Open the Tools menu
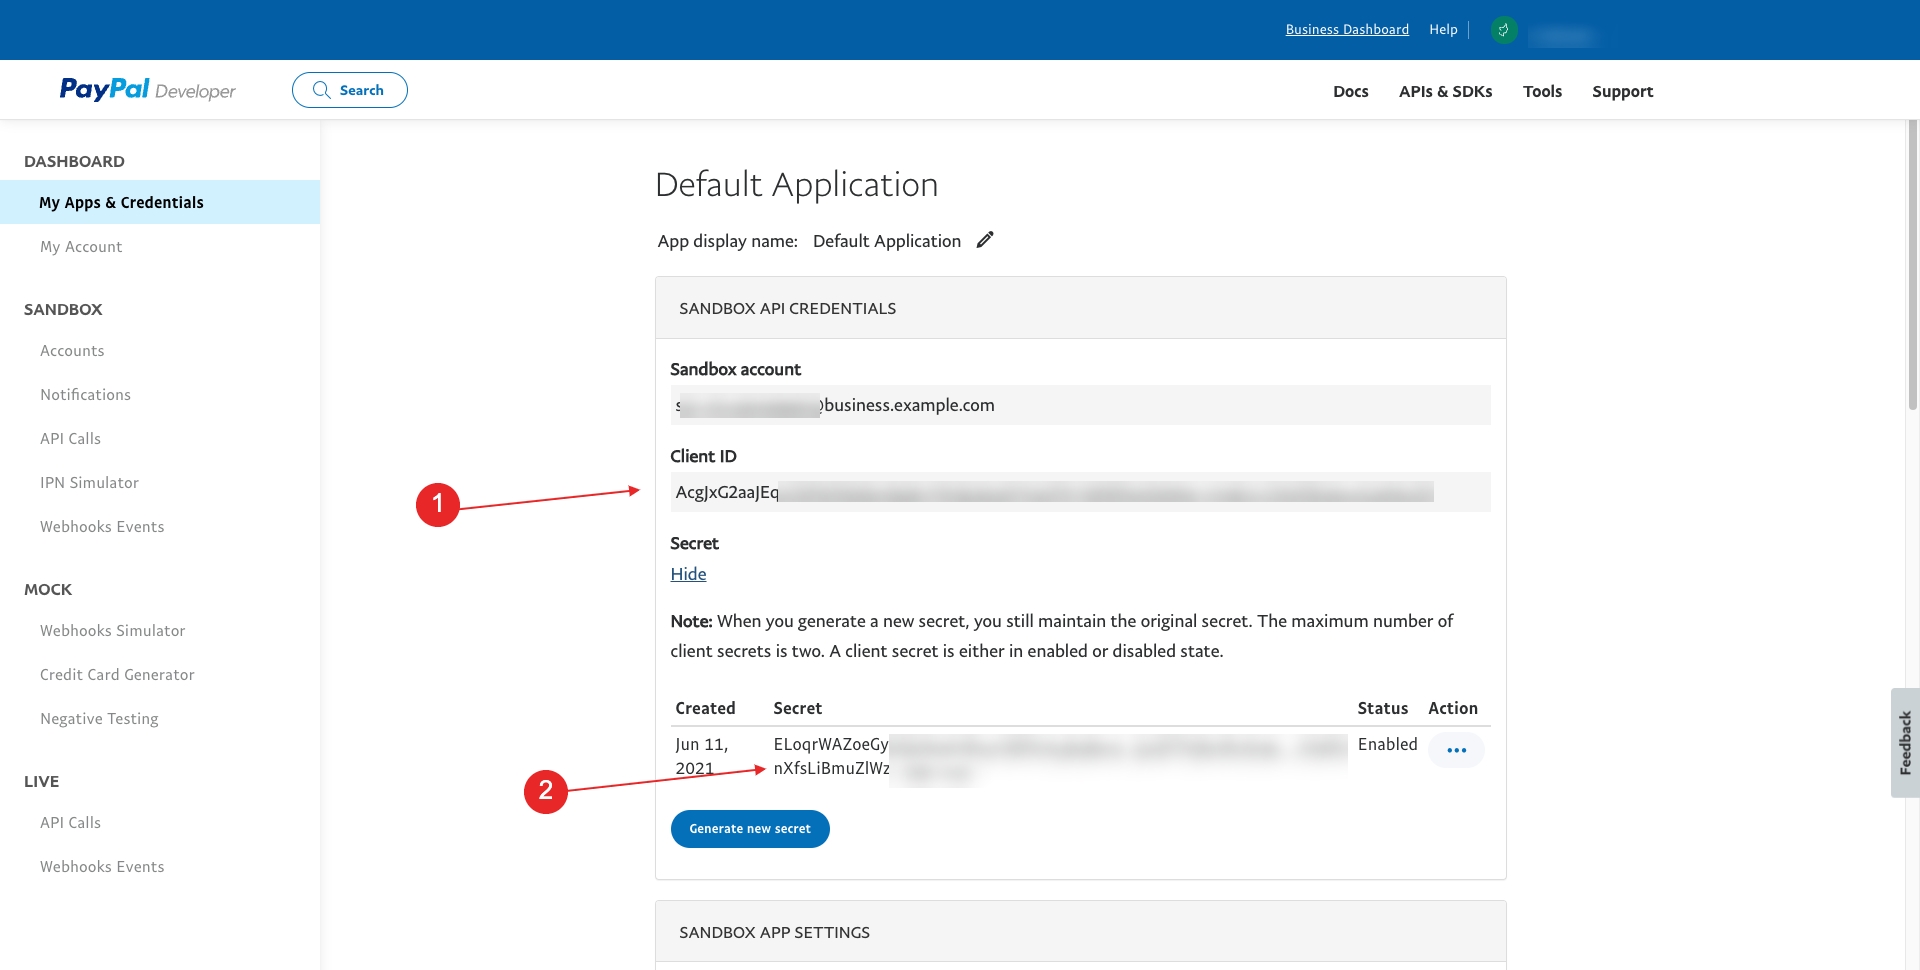1920x970 pixels. pyautogui.click(x=1542, y=91)
